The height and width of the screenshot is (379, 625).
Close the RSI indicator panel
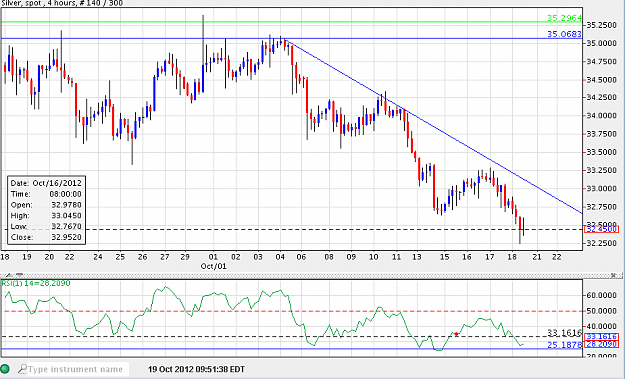tap(614, 275)
